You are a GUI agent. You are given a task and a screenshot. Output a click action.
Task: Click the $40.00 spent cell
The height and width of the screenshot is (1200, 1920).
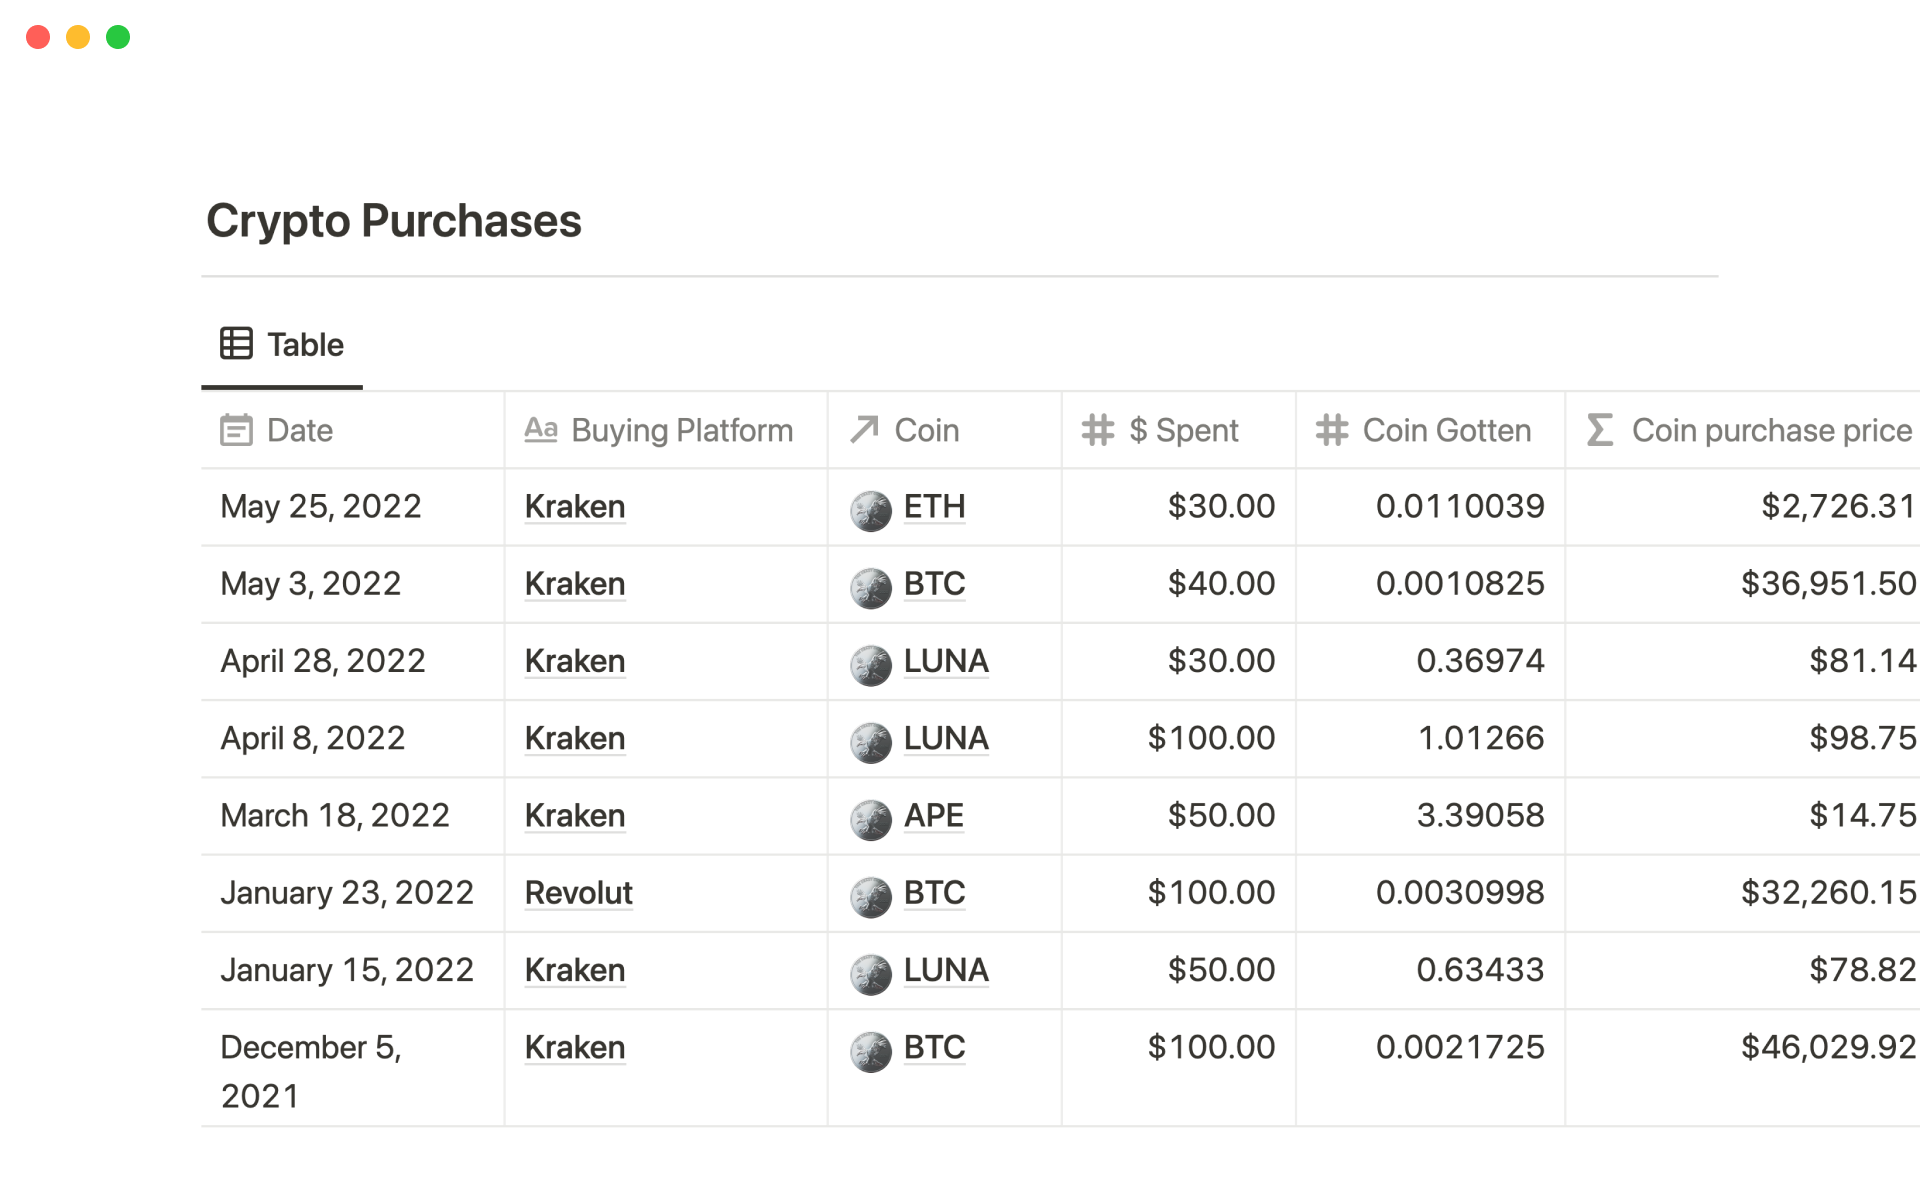[1220, 584]
